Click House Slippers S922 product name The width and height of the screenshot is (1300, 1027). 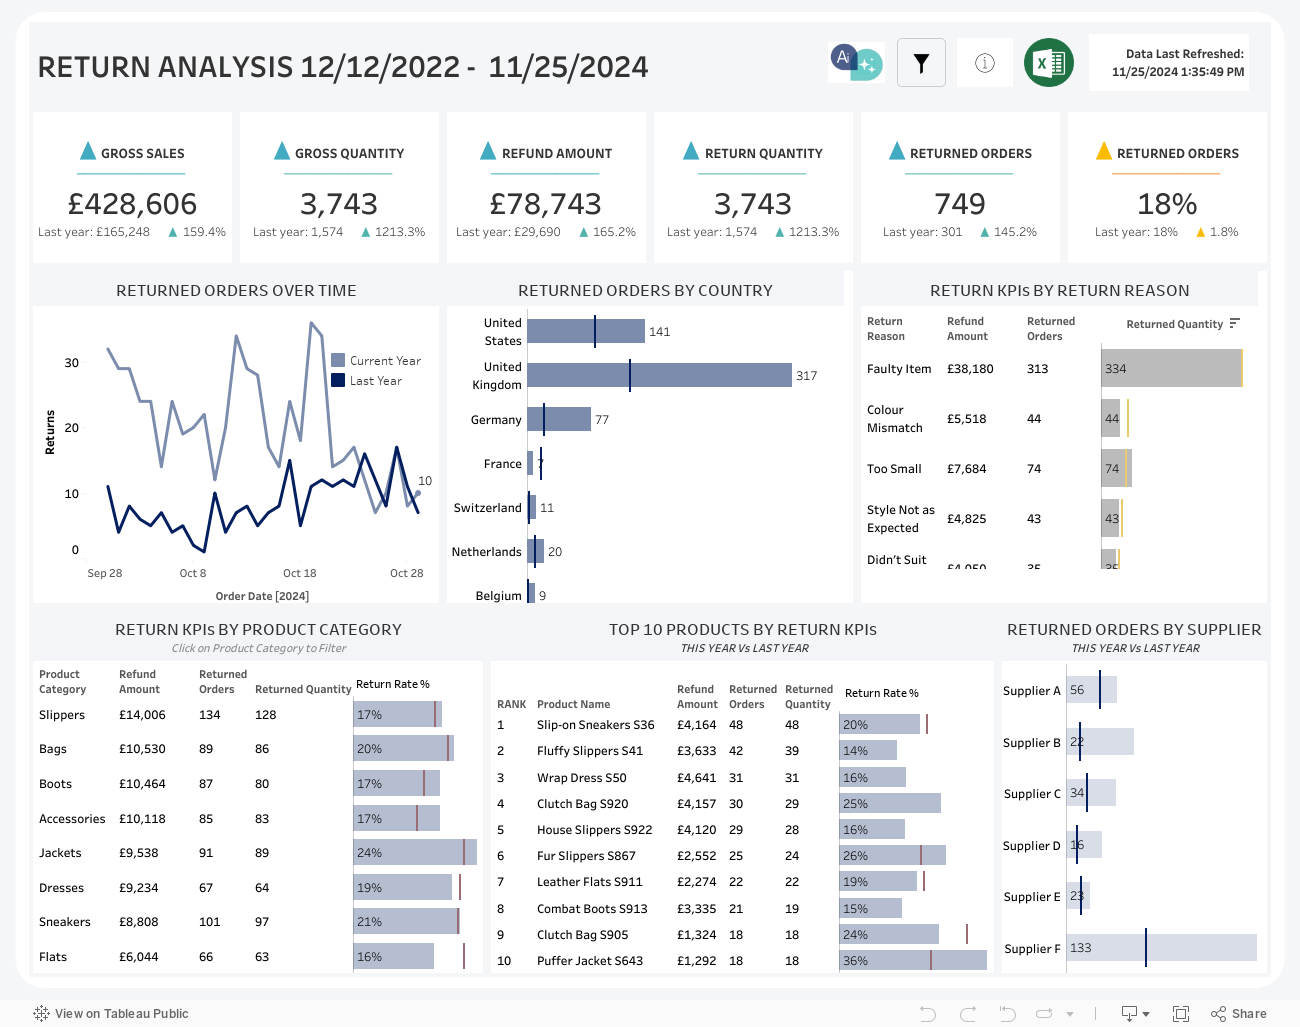coord(594,830)
